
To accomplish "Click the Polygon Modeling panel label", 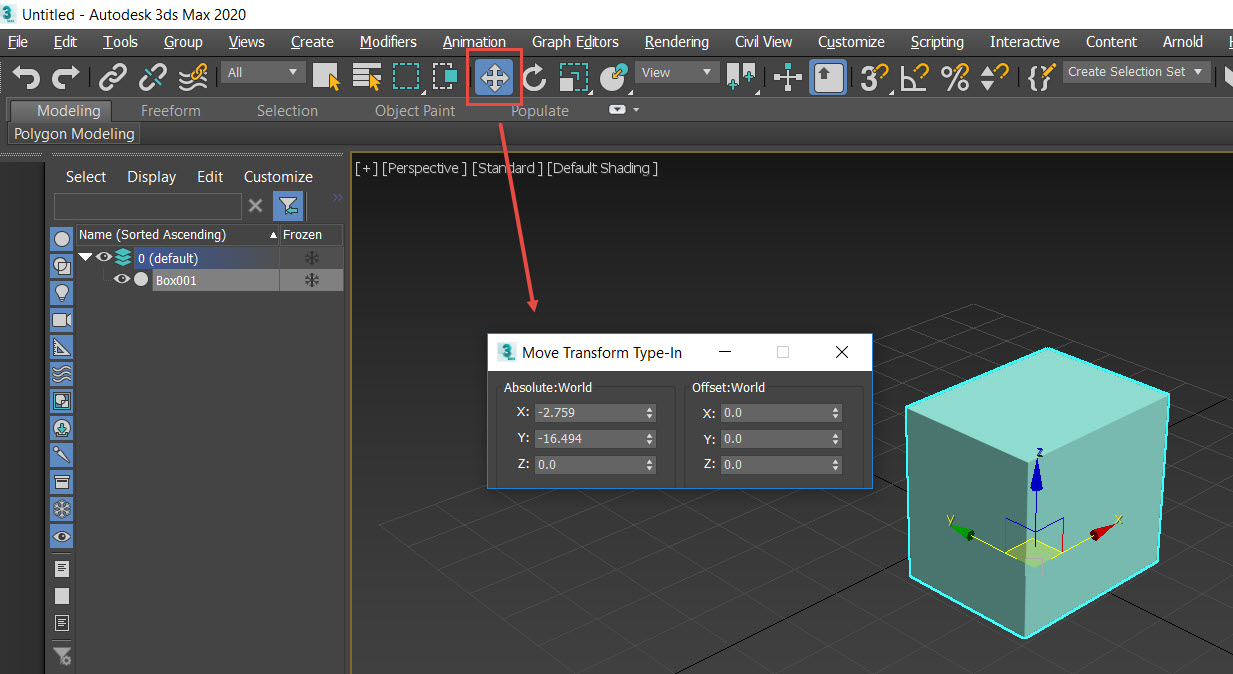I will (x=72, y=133).
